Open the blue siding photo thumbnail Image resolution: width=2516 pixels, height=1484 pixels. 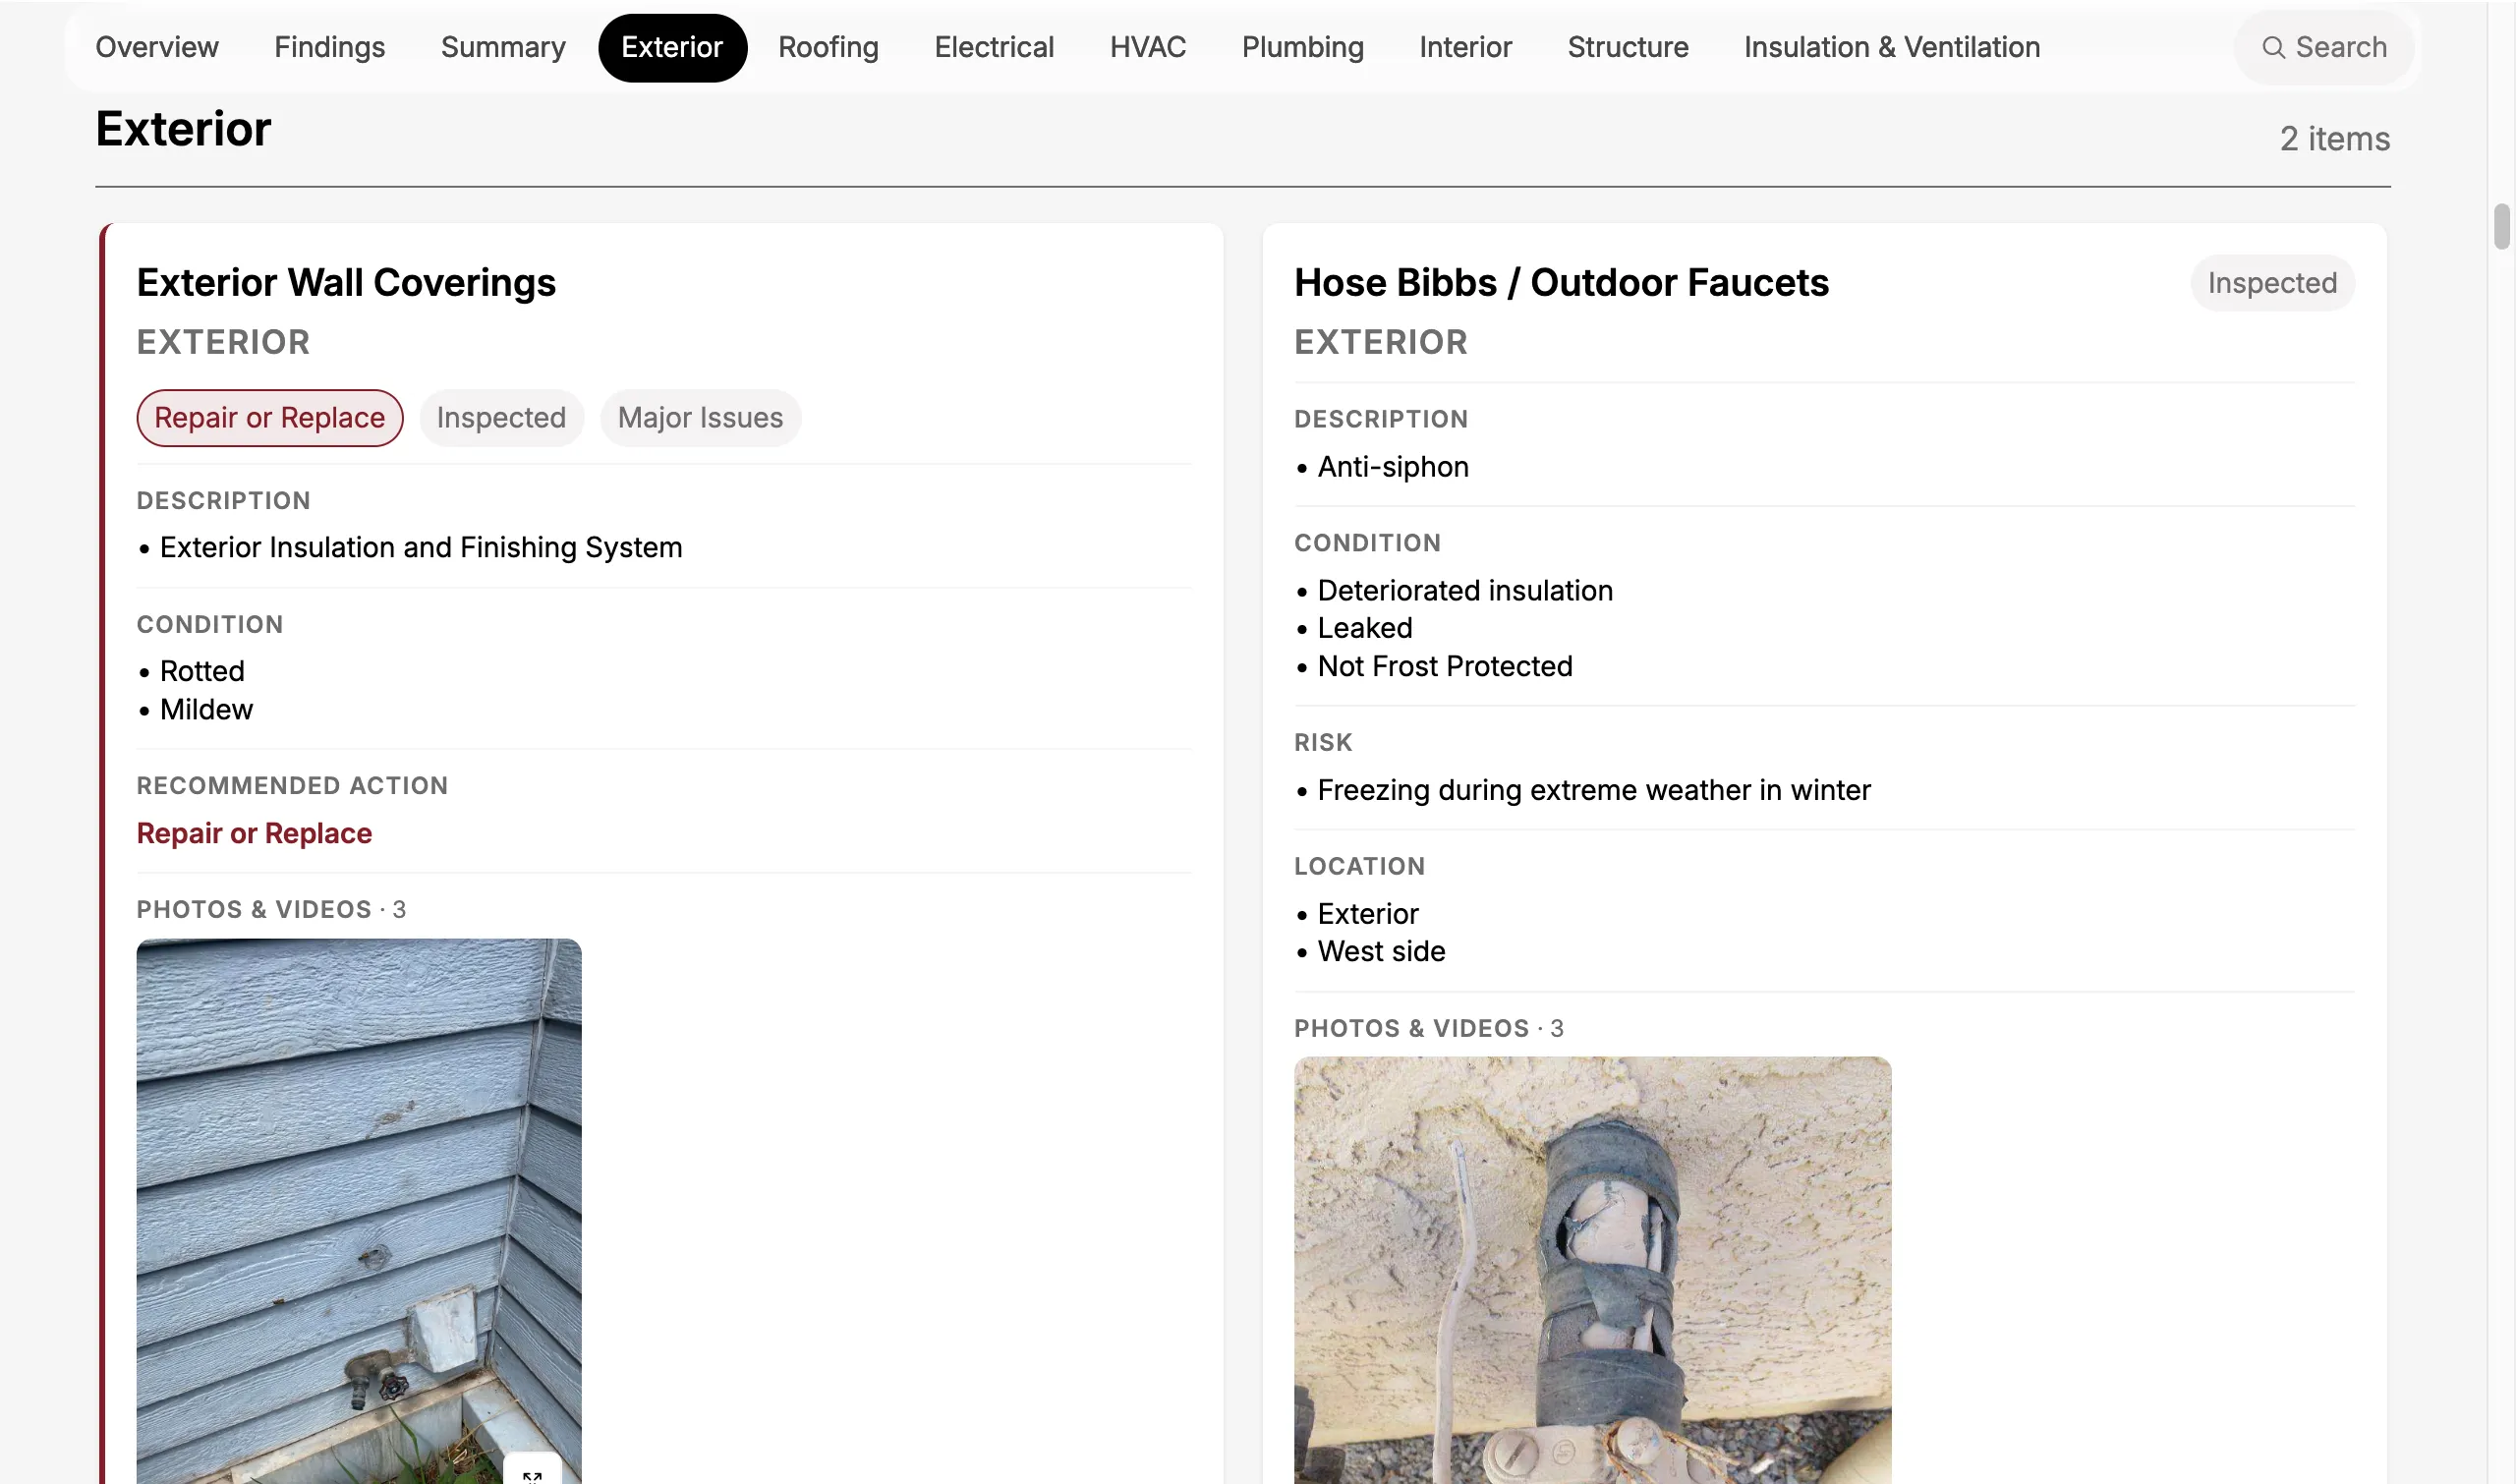point(359,1211)
